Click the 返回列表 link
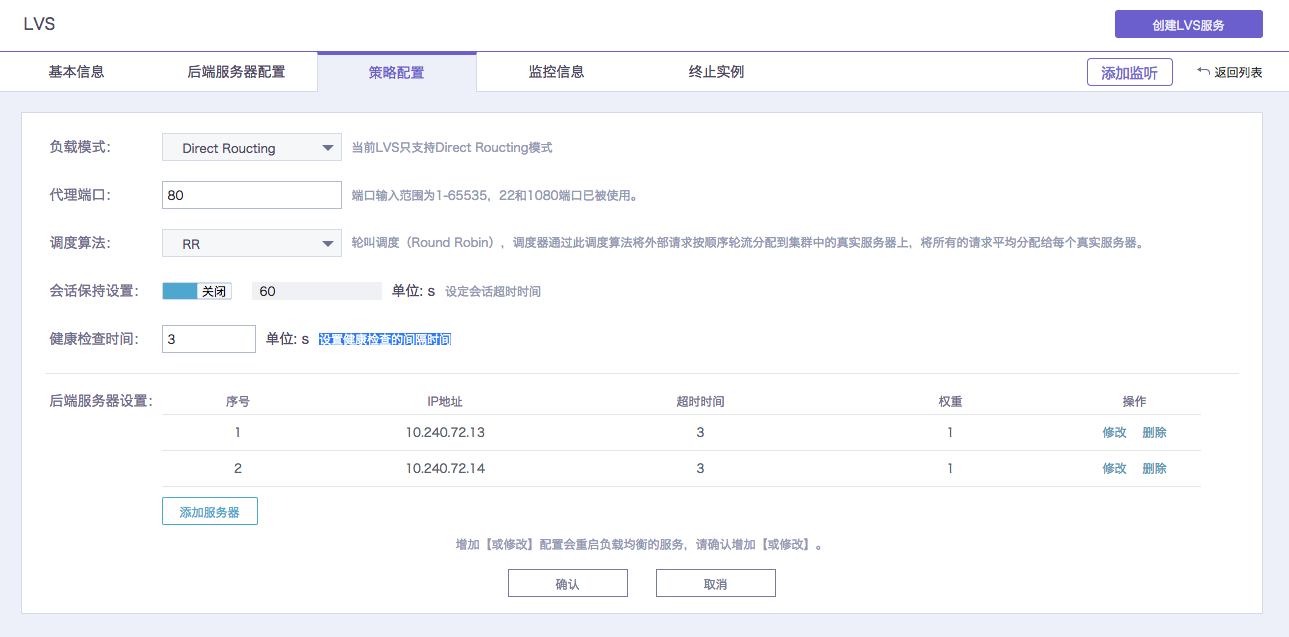Viewport: 1289px width, 637px height. click(x=1238, y=73)
